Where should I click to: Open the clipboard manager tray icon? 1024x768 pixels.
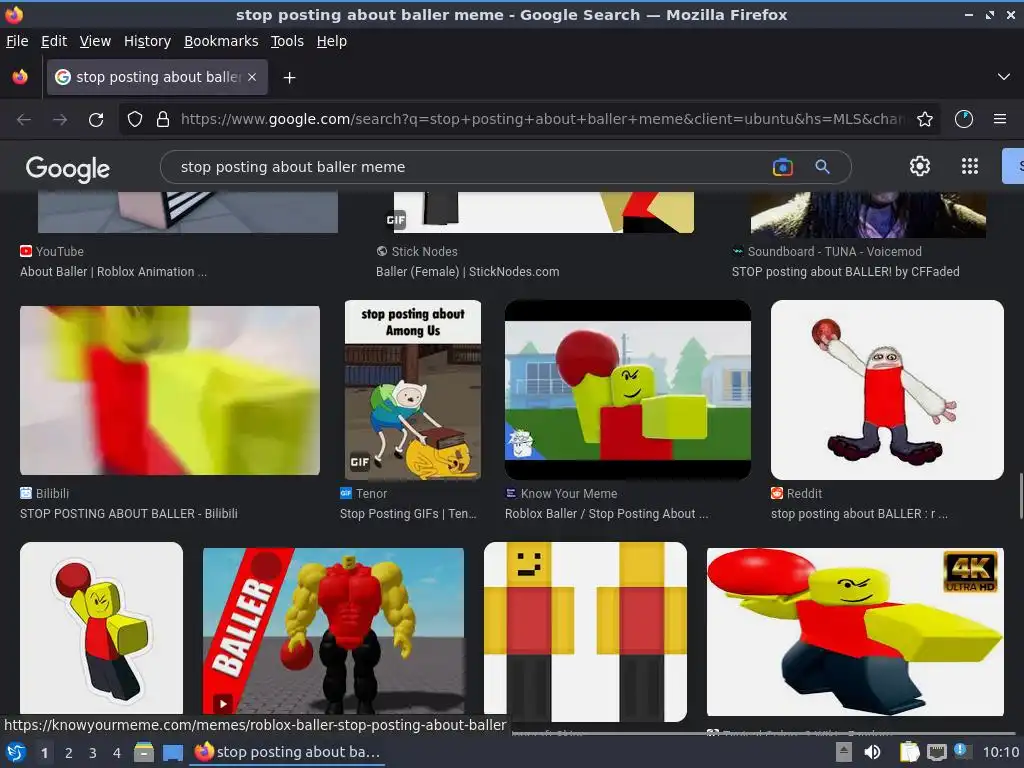click(909, 752)
